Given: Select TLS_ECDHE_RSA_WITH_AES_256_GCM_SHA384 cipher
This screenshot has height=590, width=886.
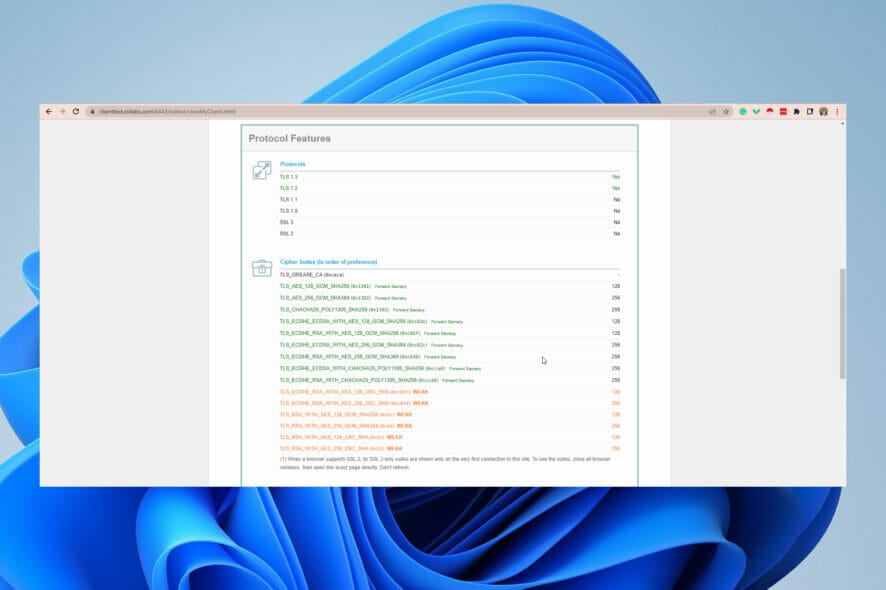Looking at the screenshot, I should (x=450, y=357).
